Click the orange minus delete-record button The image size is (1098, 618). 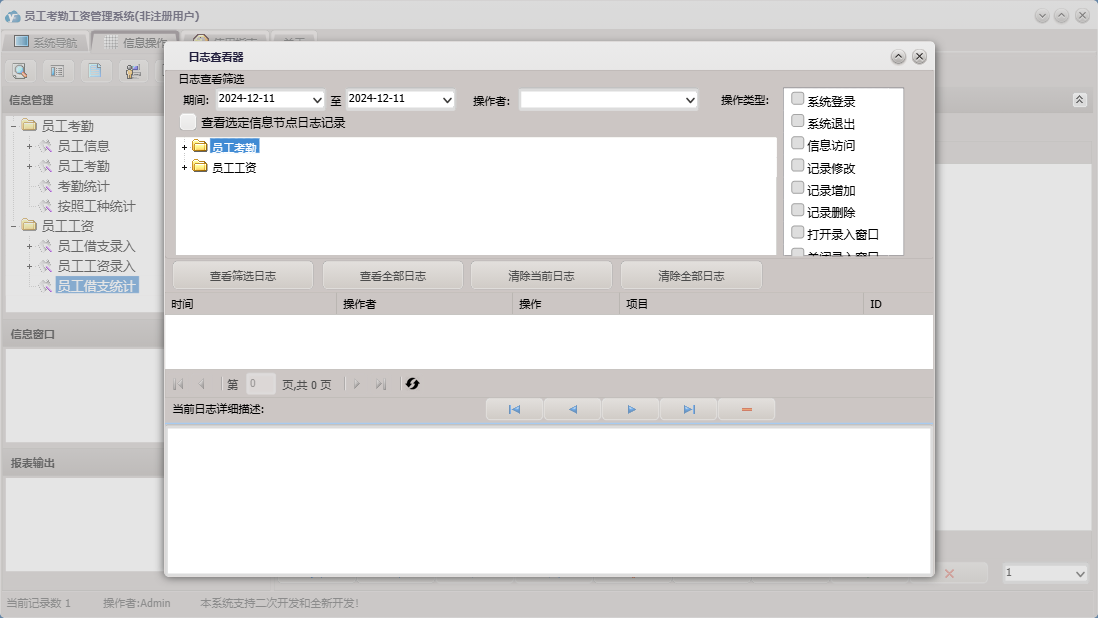746,409
